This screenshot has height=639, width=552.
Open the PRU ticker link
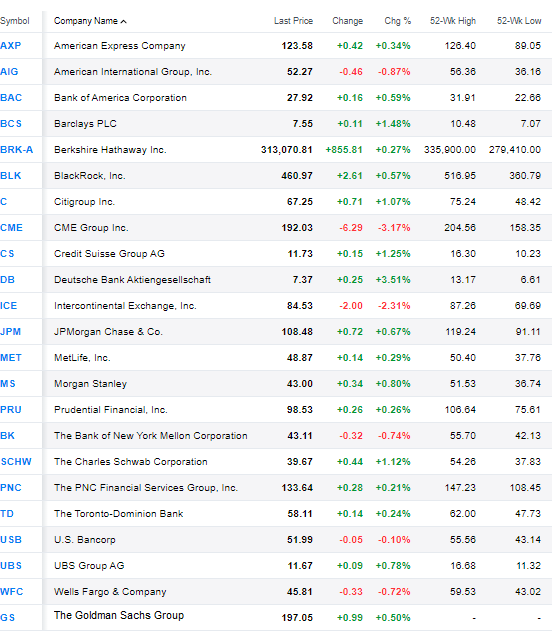click(11, 410)
